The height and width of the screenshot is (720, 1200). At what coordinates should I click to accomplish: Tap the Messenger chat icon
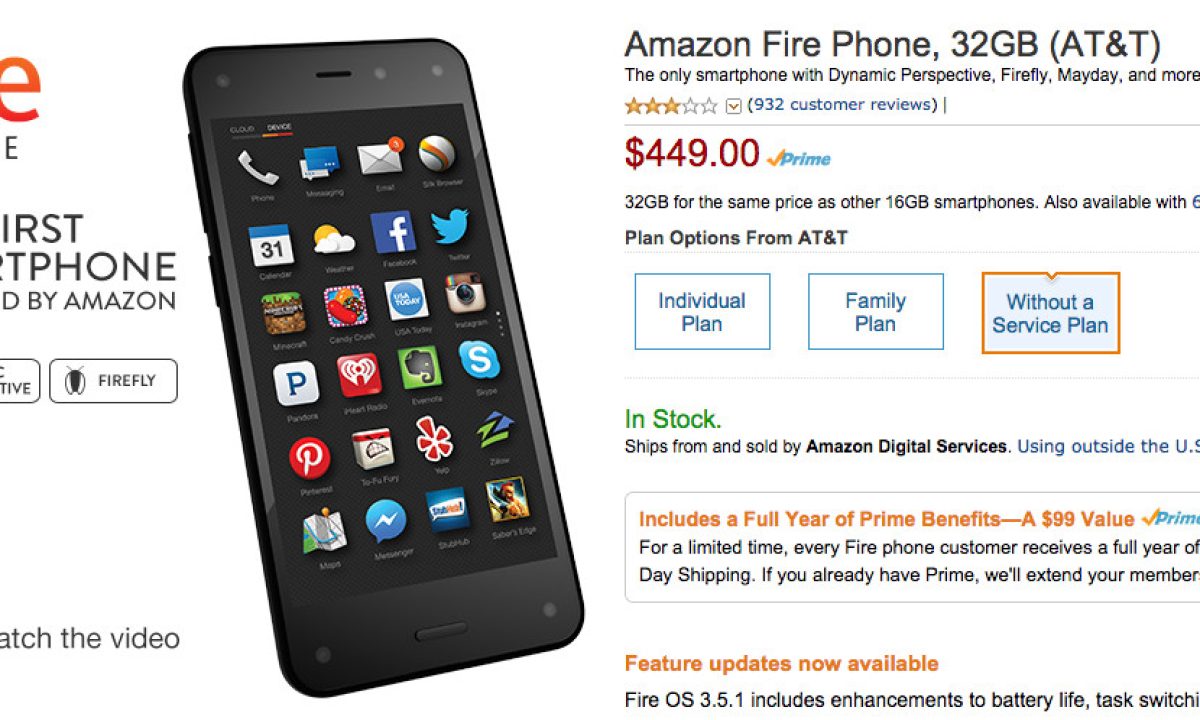[385, 520]
